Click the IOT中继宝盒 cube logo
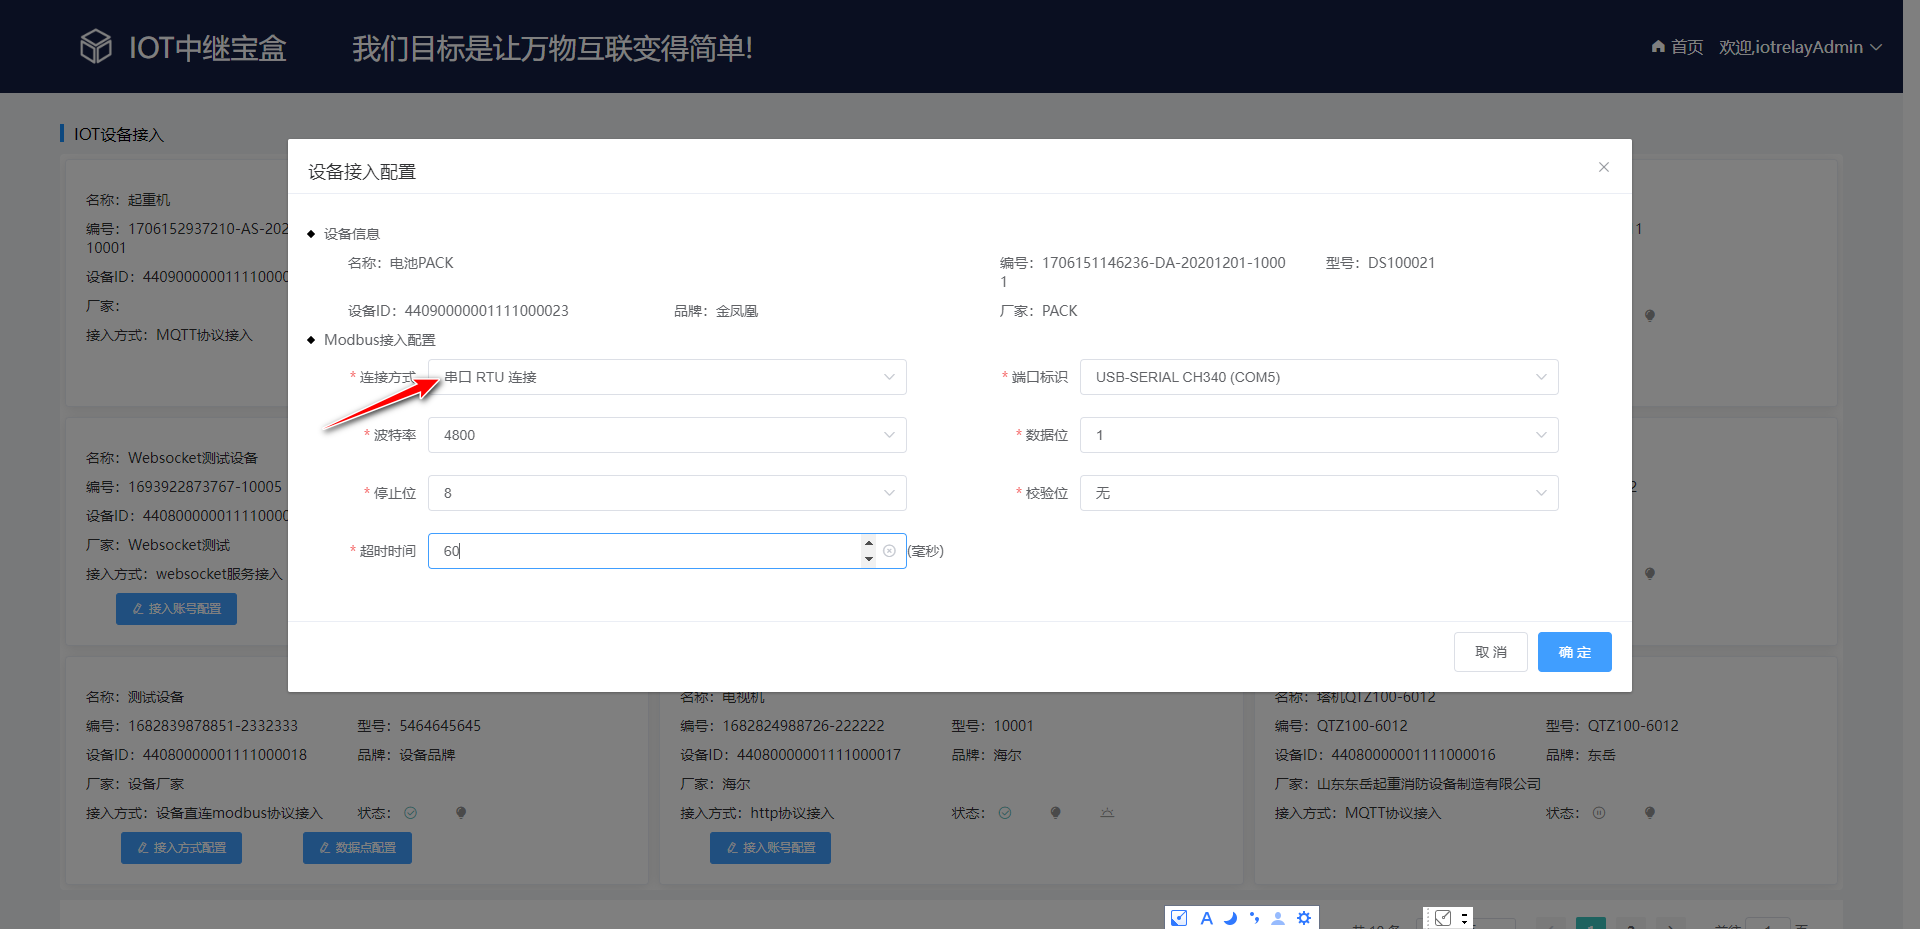Image resolution: width=1920 pixels, height=929 pixels. [96, 45]
